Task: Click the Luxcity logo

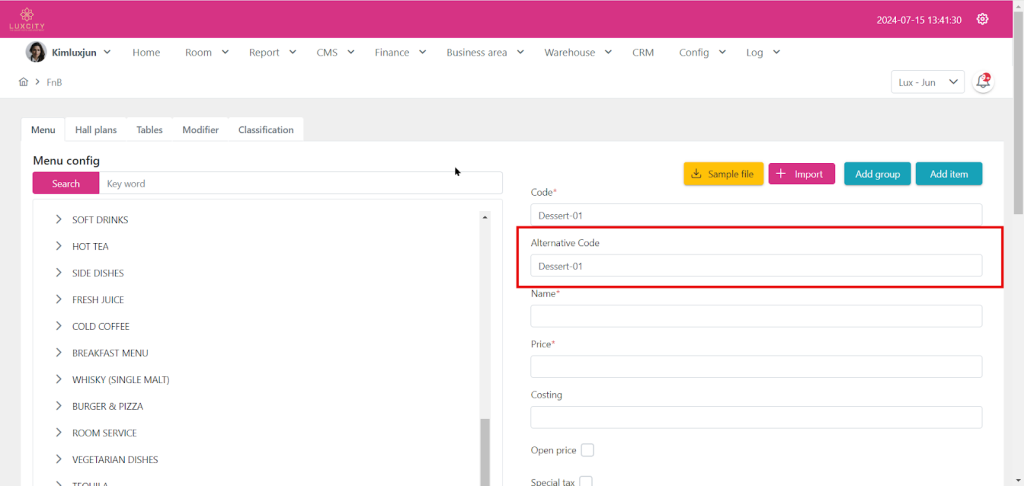Action: coord(27,18)
